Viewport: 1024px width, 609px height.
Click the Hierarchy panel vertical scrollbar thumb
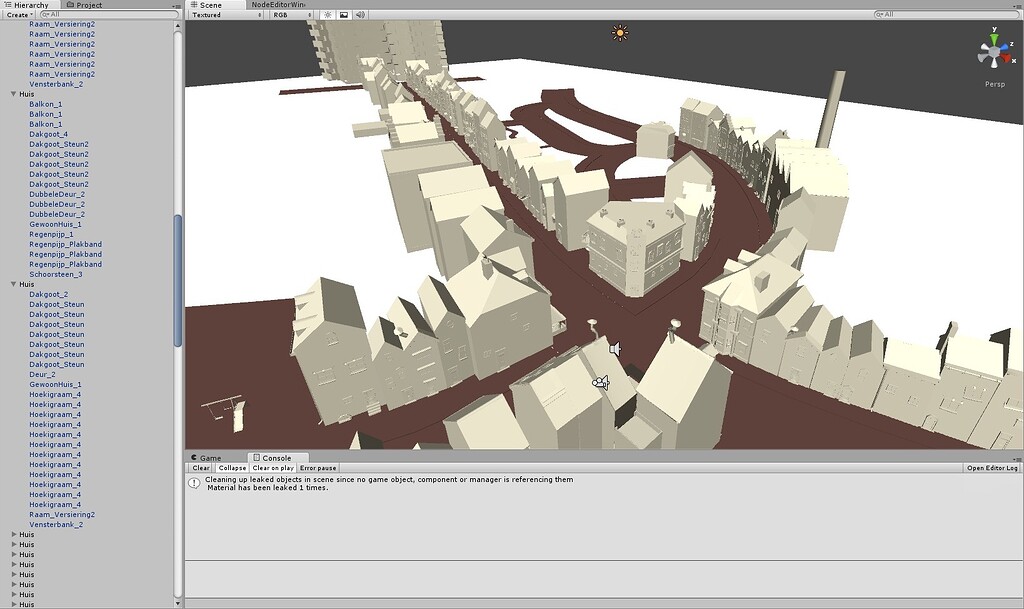click(178, 281)
